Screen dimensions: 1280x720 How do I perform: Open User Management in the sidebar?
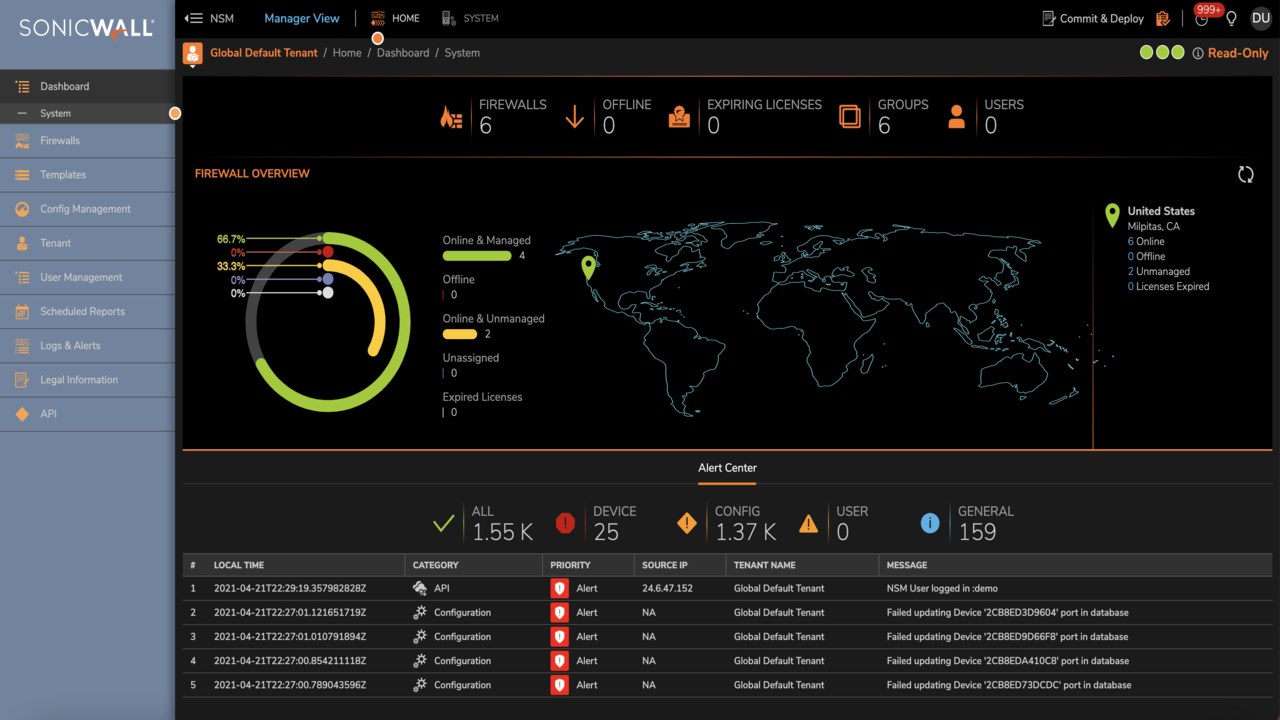coord(87,277)
